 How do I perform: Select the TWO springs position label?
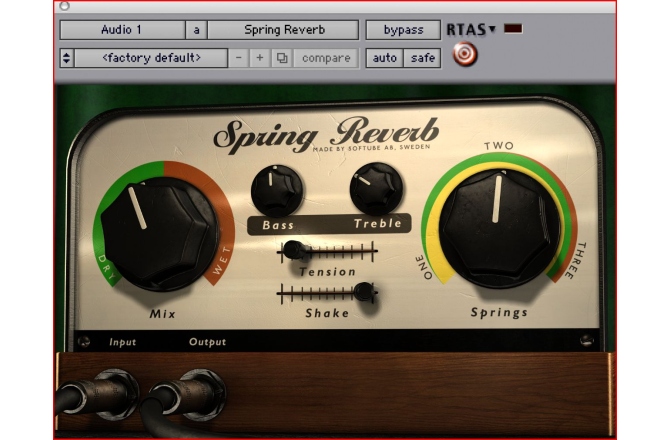(x=499, y=146)
